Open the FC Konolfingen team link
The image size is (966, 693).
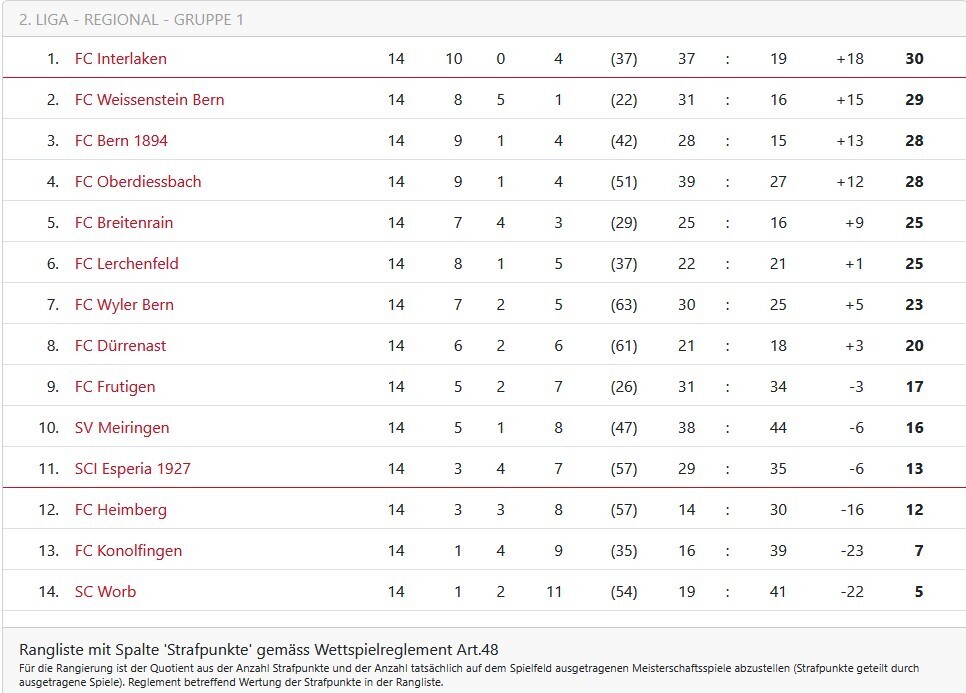pos(128,551)
